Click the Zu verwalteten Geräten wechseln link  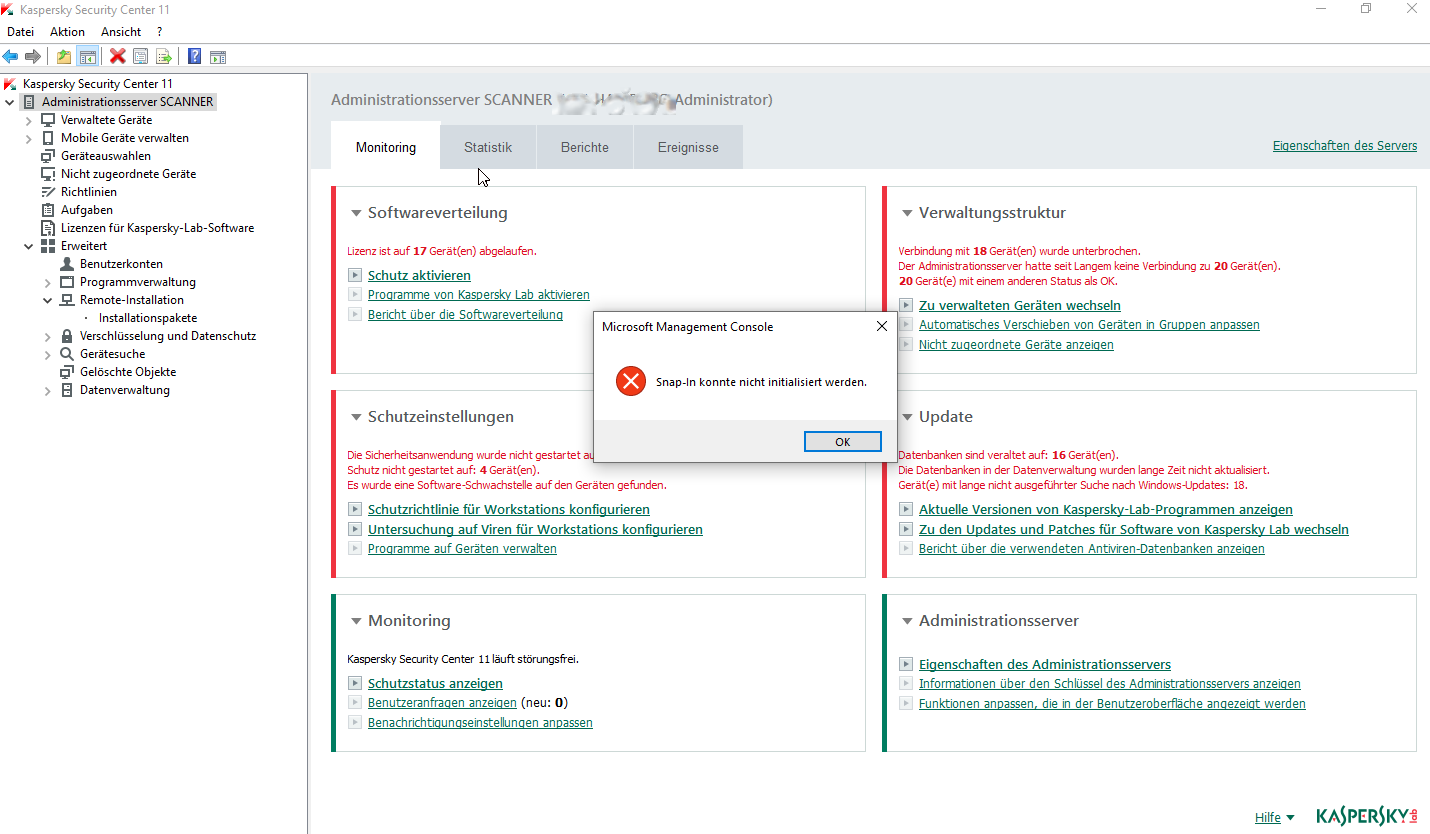[1020, 305]
